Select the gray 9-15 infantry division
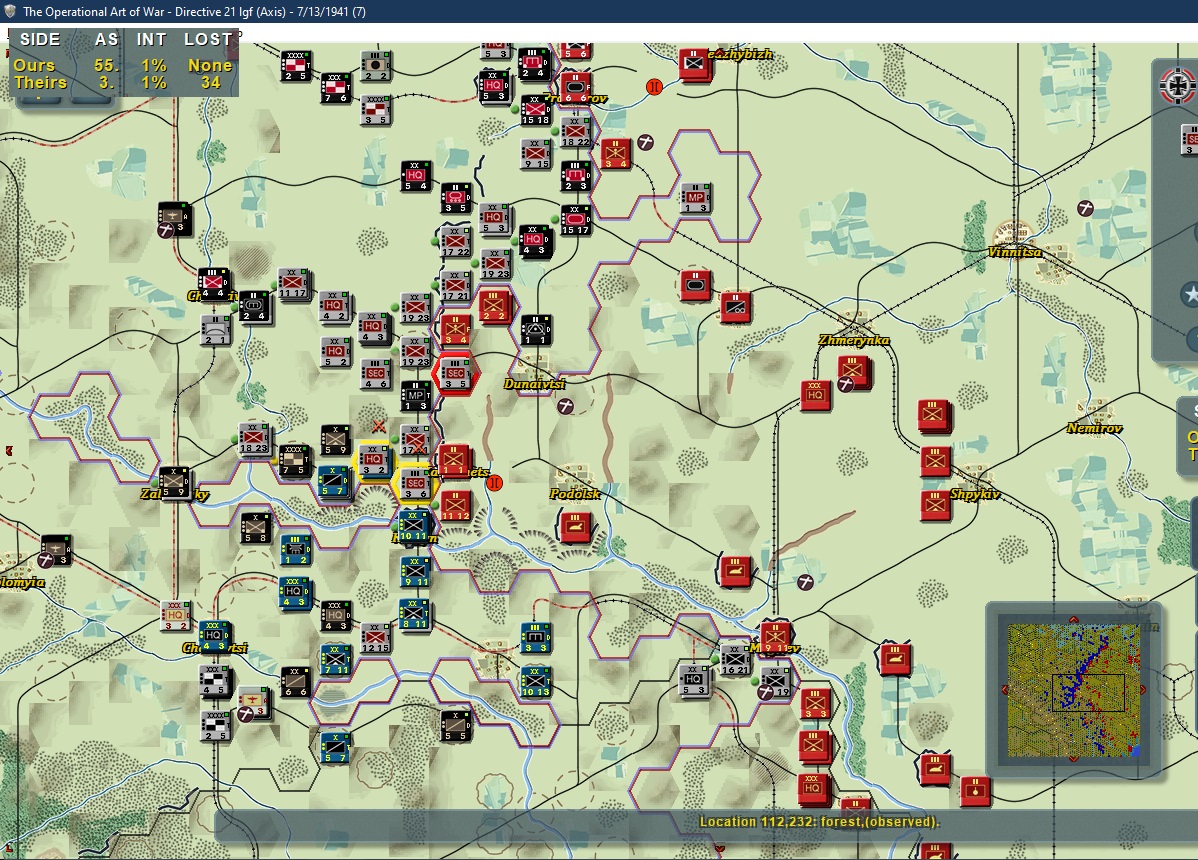 536,154
